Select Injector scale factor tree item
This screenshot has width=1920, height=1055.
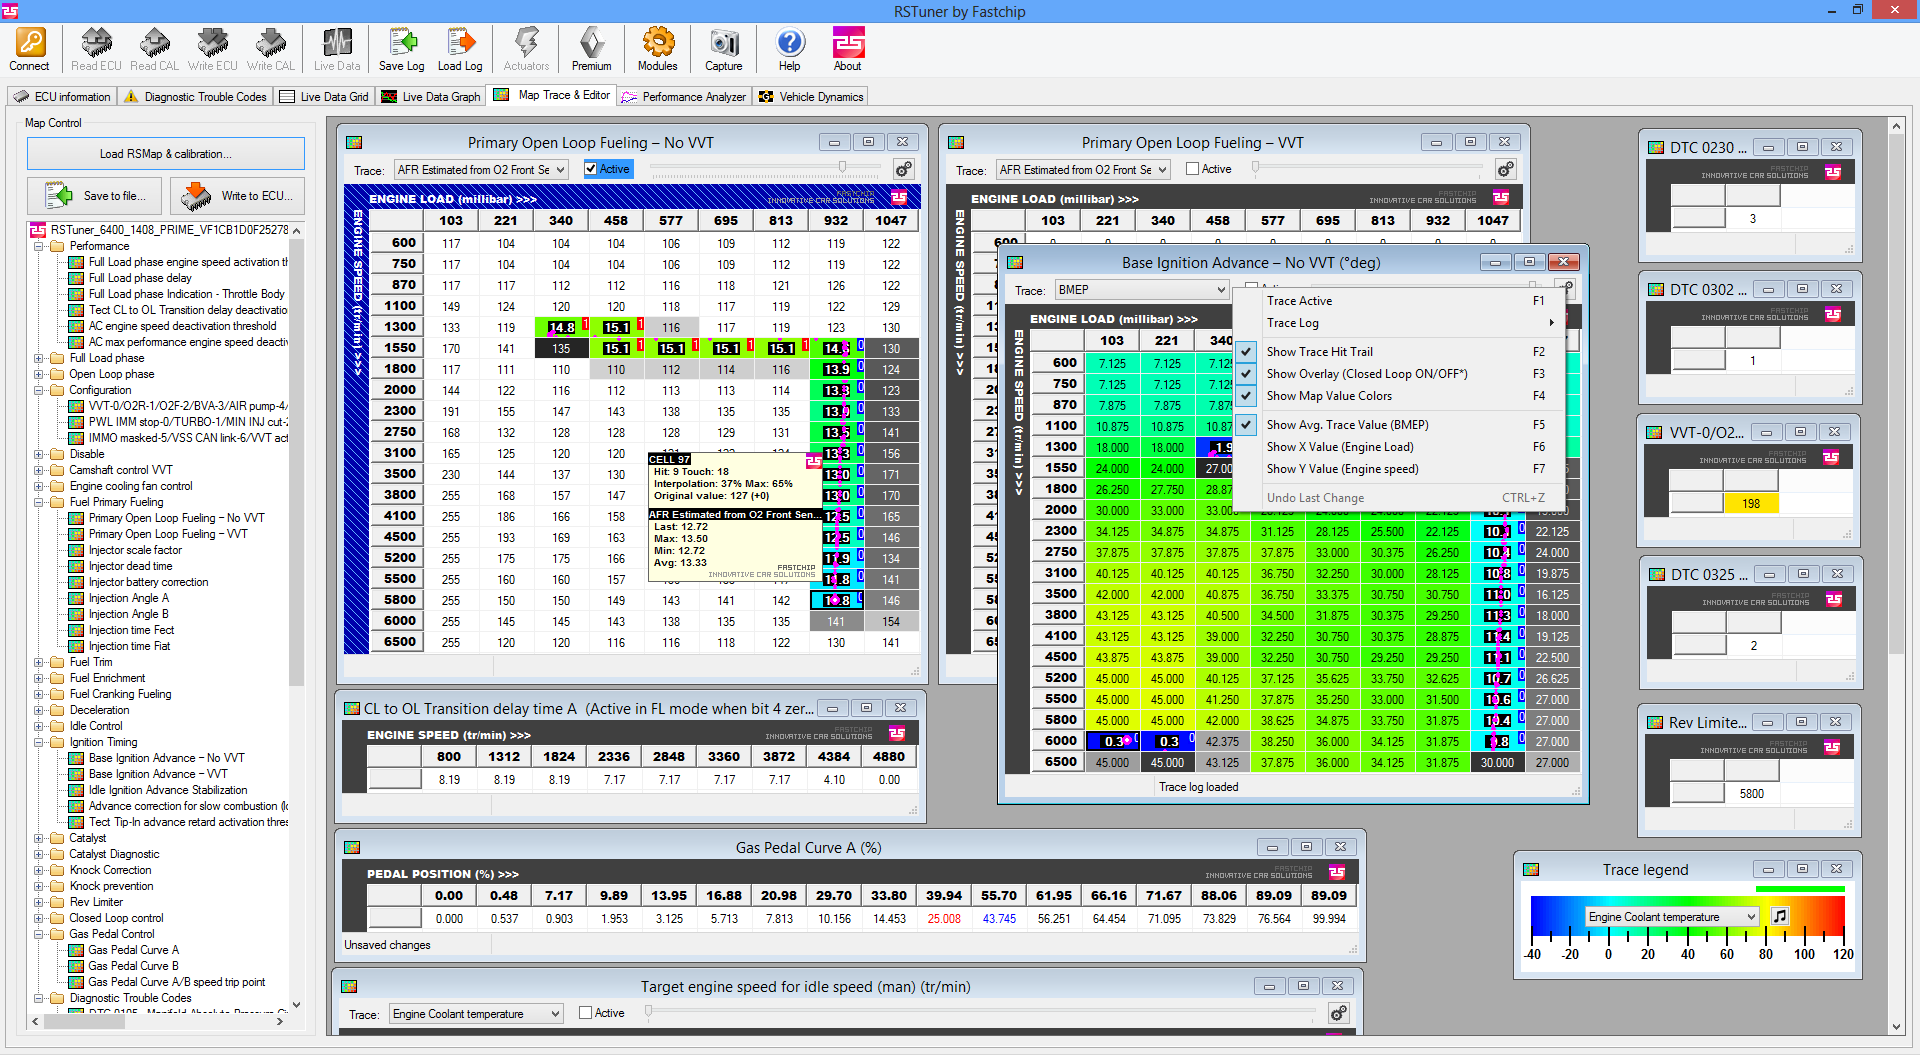point(135,550)
